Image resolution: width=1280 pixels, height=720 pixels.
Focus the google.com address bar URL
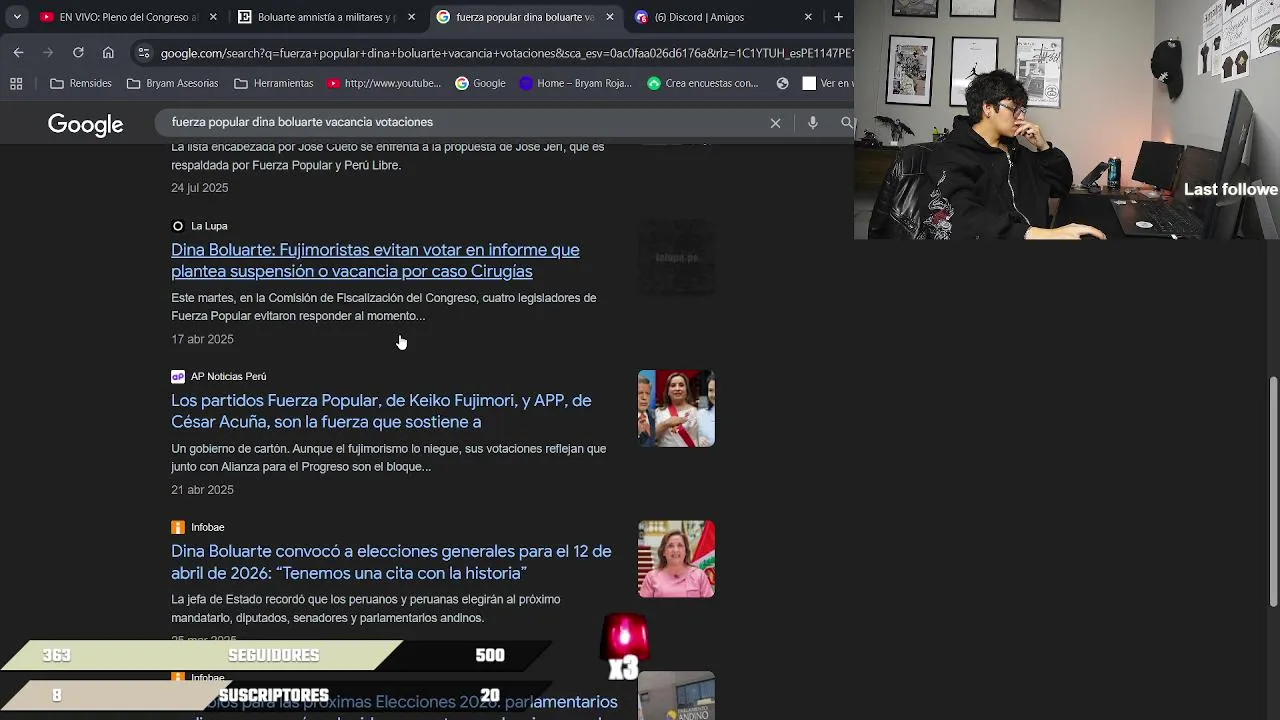pos(505,53)
